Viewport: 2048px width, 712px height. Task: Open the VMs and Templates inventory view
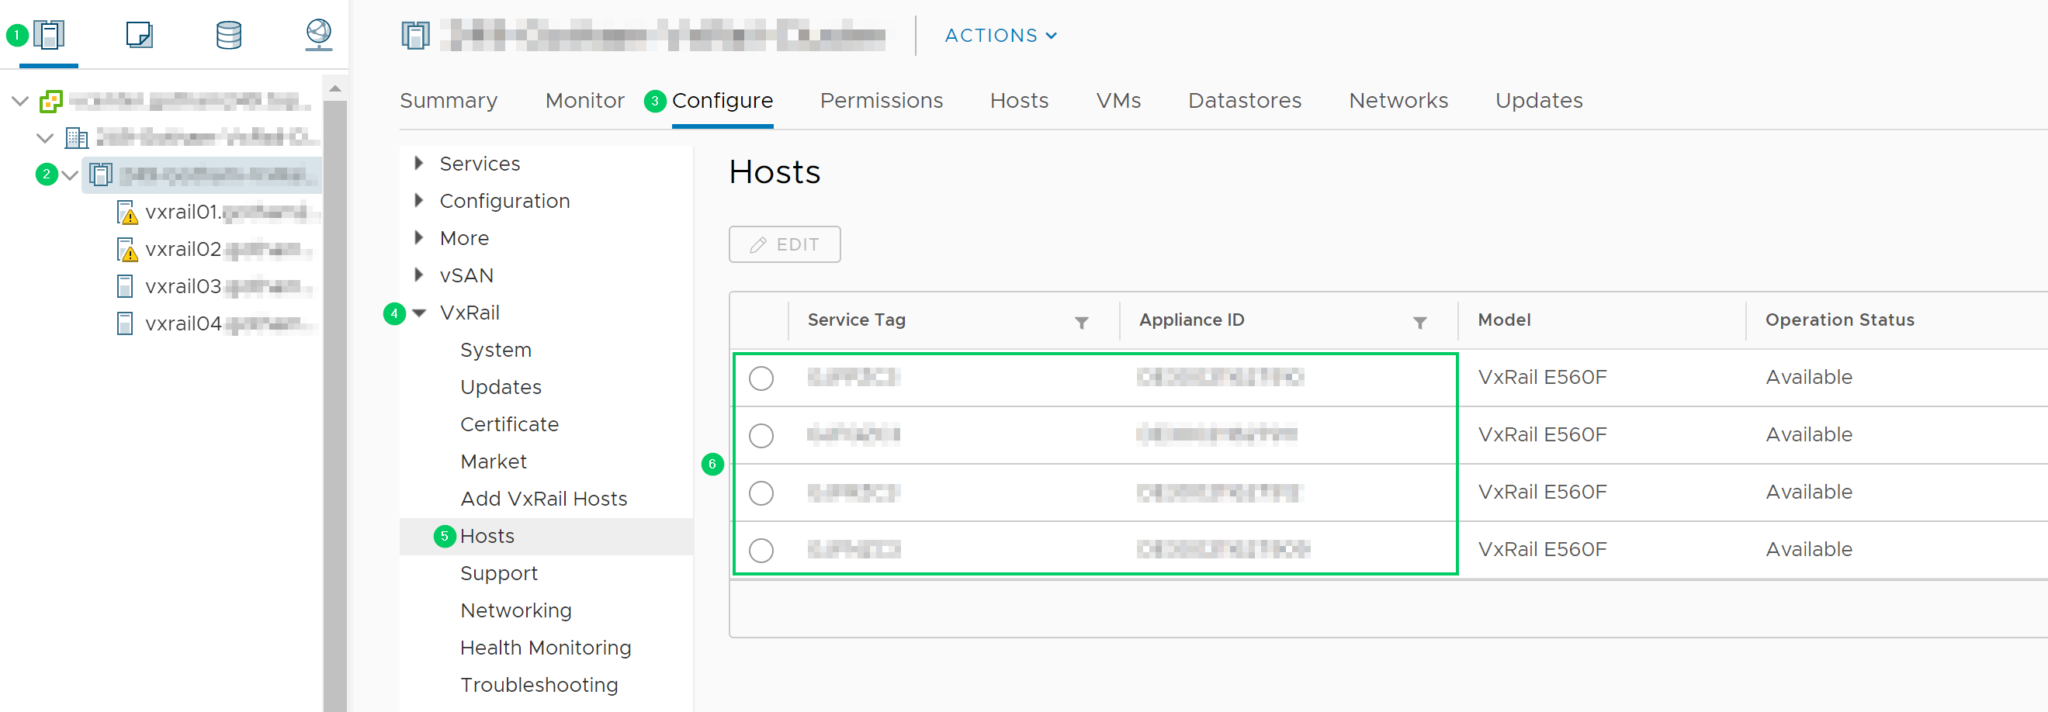pyautogui.click(x=139, y=35)
